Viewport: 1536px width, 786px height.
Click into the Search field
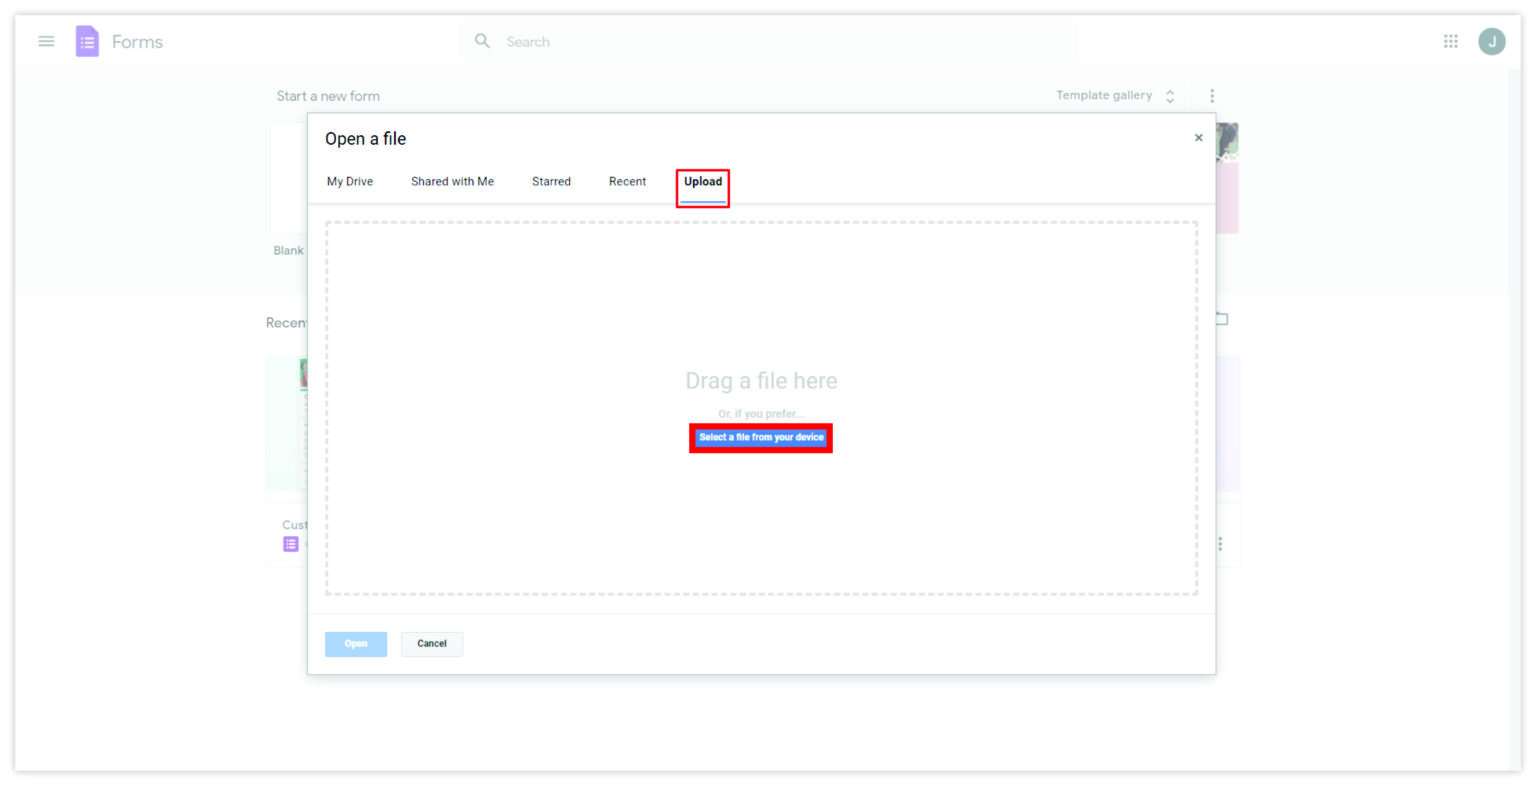pos(768,42)
